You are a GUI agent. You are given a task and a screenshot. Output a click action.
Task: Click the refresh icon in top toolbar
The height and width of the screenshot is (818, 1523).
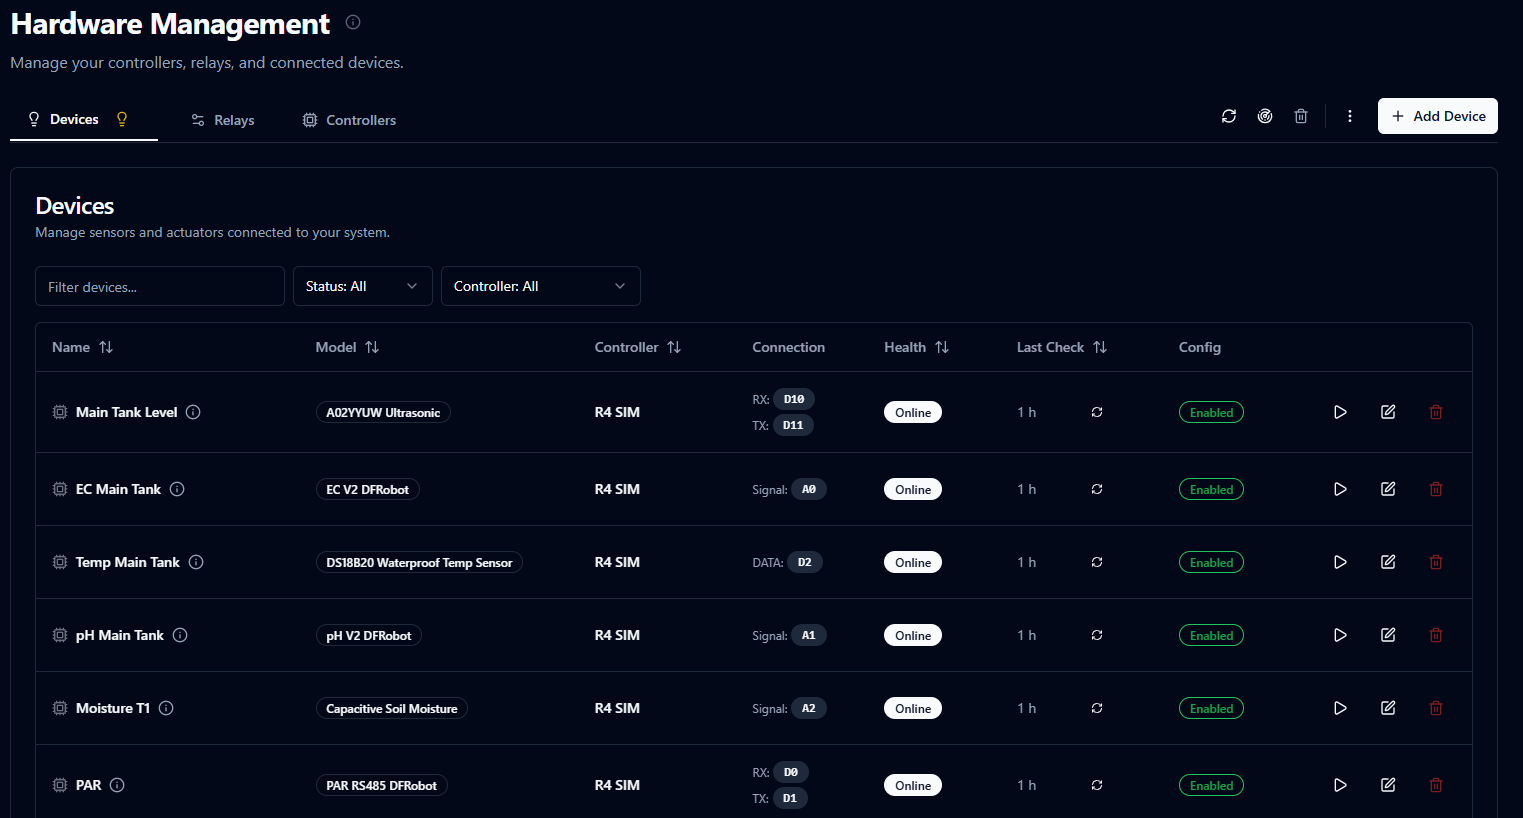coord(1229,116)
